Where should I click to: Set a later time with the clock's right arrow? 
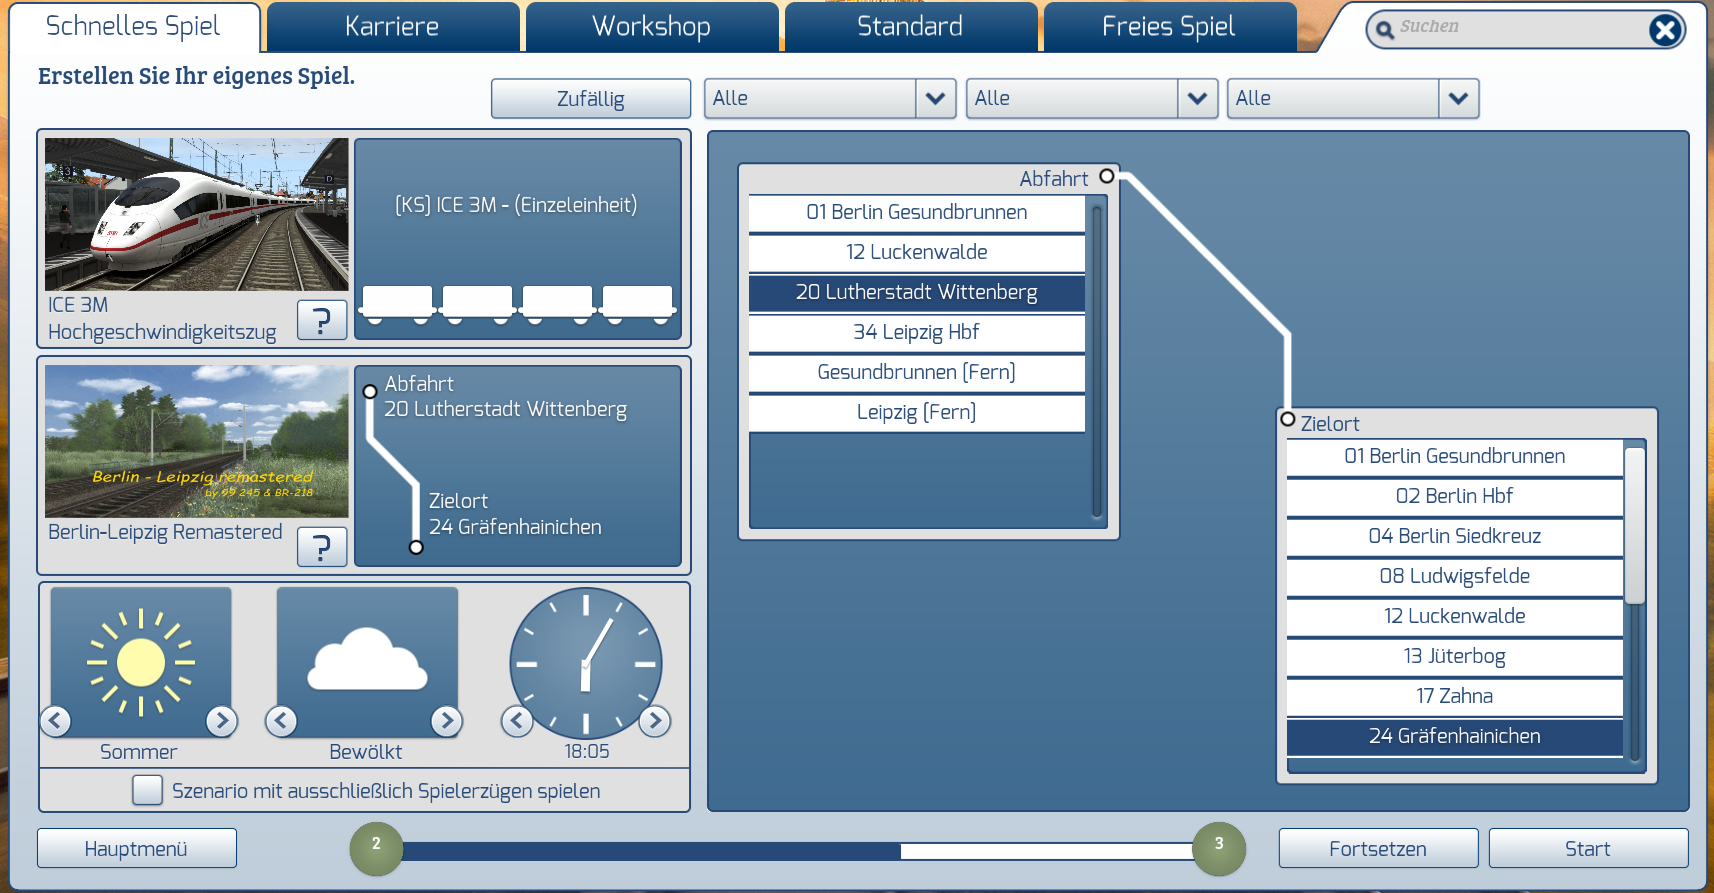tap(655, 720)
